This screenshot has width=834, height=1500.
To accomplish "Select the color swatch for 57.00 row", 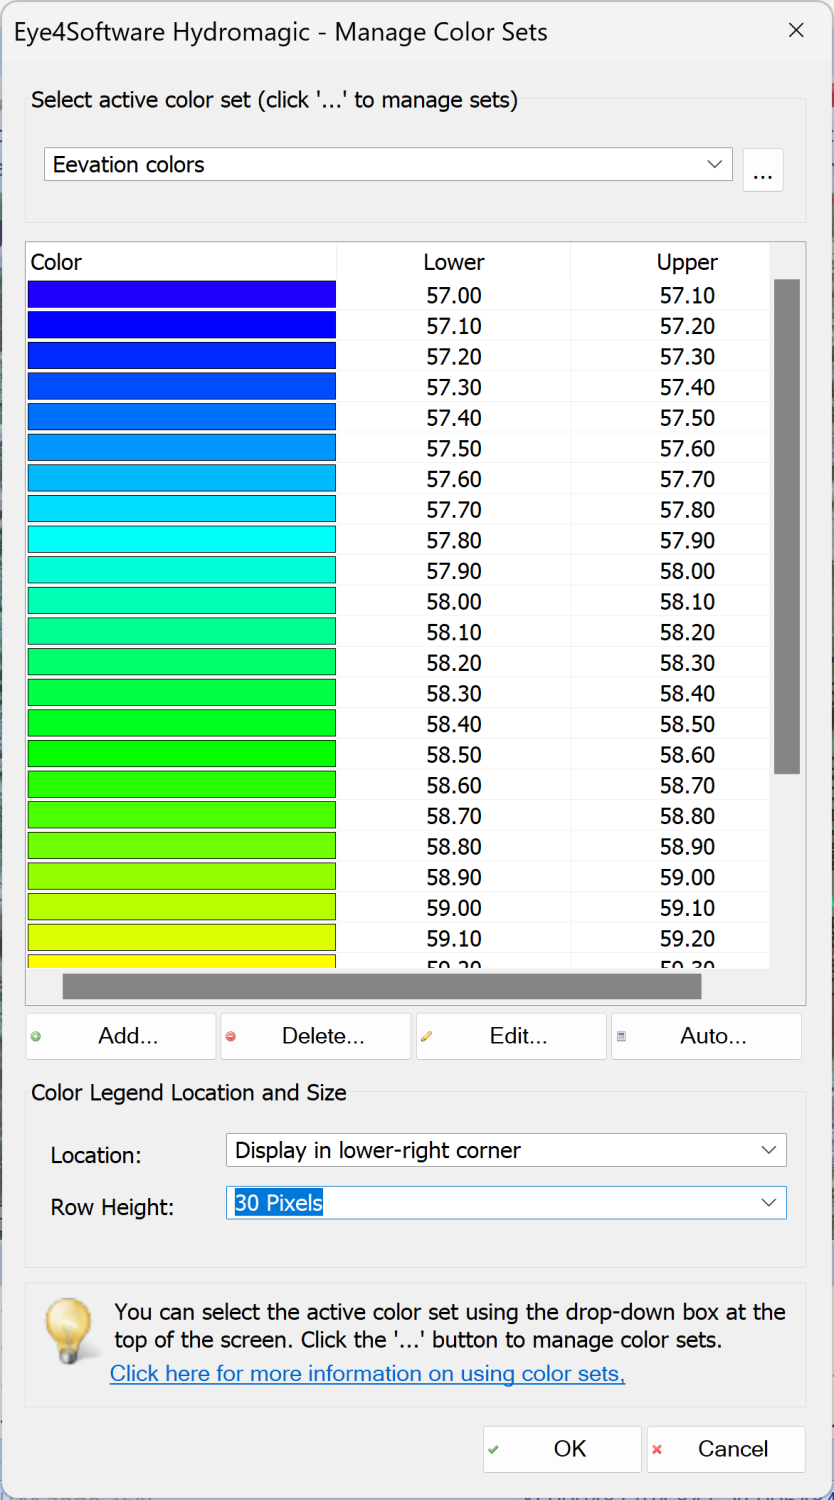I will coord(182,294).
